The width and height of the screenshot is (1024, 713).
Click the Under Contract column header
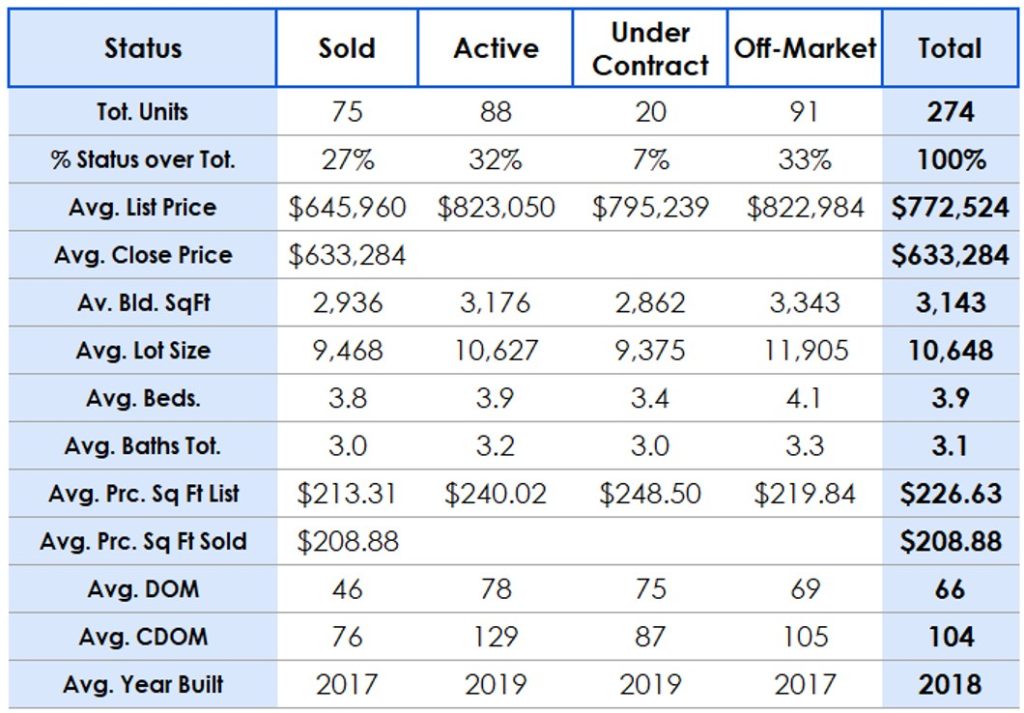click(650, 48)
